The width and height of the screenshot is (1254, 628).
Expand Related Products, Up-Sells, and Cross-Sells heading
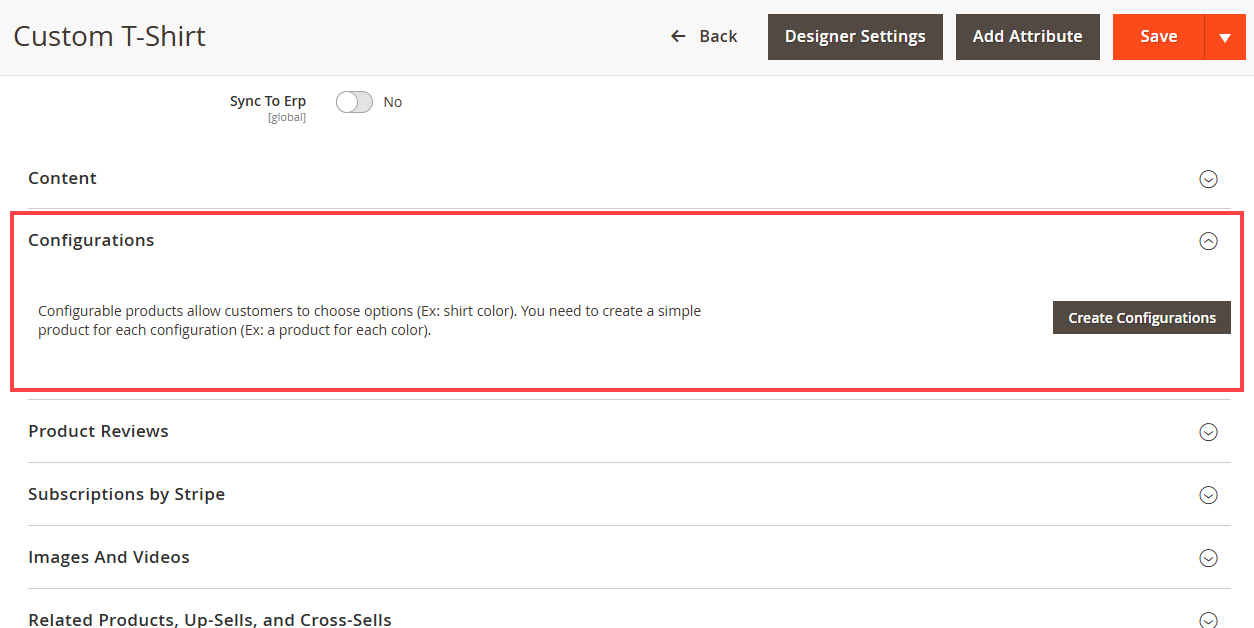pos(210,619)
